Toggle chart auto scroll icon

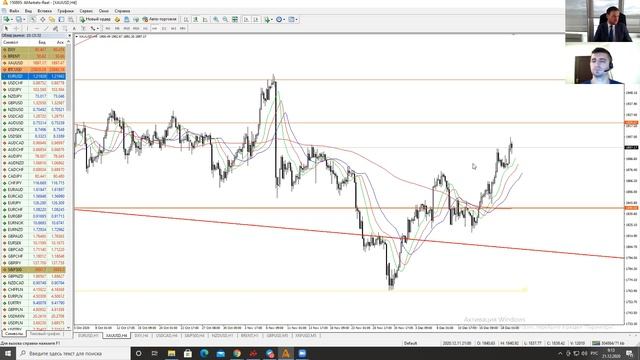[x=247, y=19]
